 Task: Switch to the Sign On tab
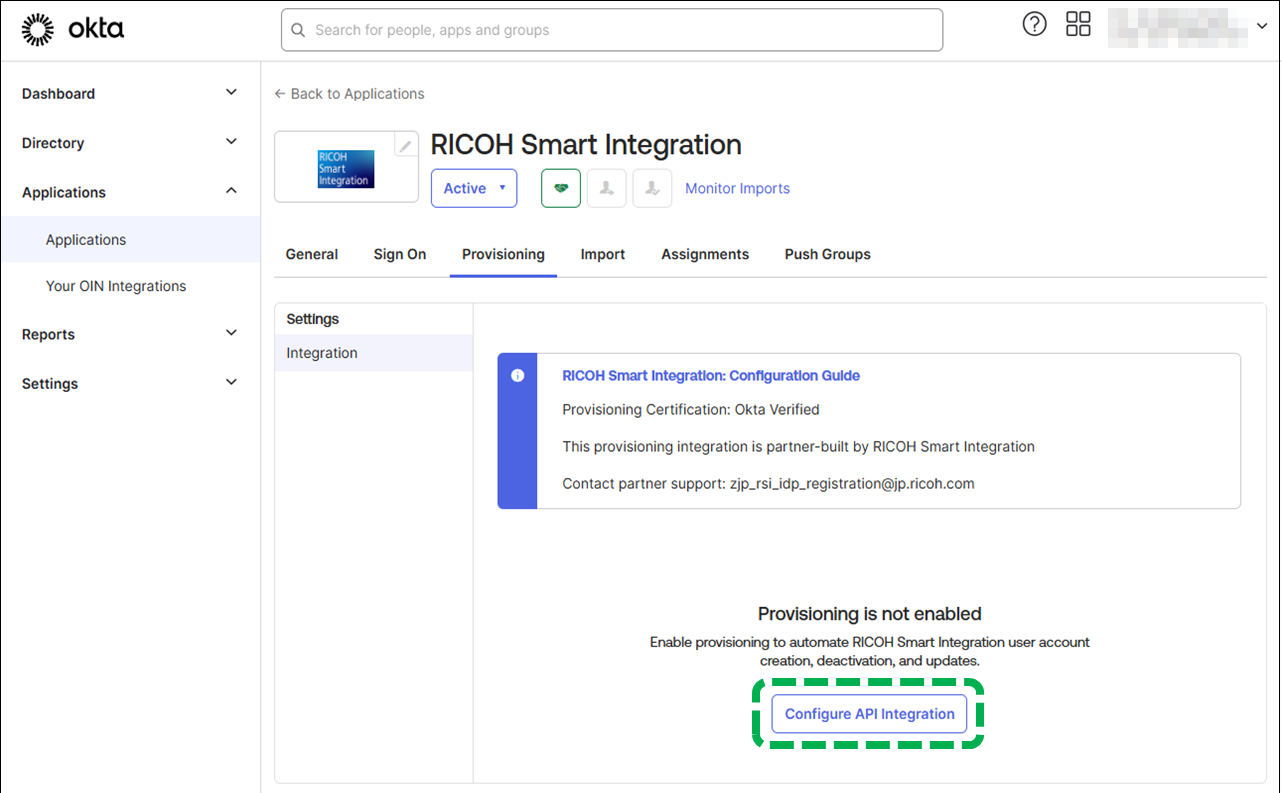point(400,254)
